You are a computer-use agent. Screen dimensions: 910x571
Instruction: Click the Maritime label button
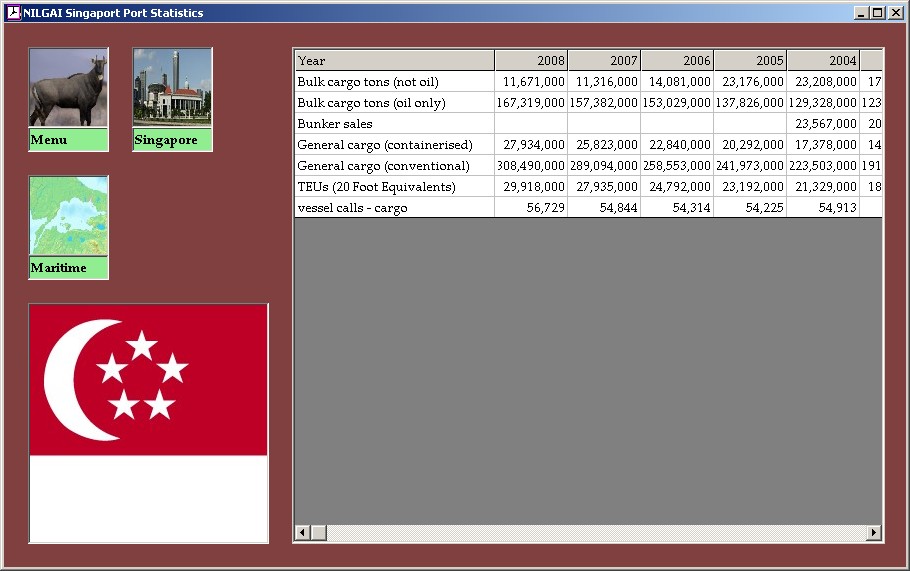(68, 268)
